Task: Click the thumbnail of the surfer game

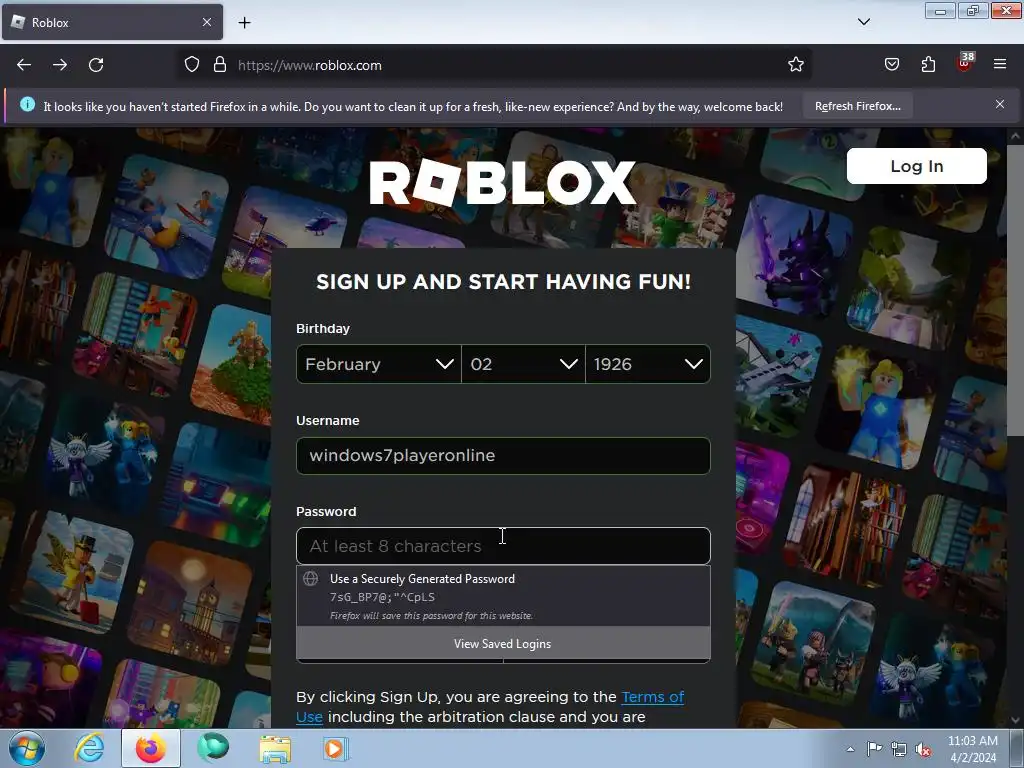Action: tap(167, 216)
